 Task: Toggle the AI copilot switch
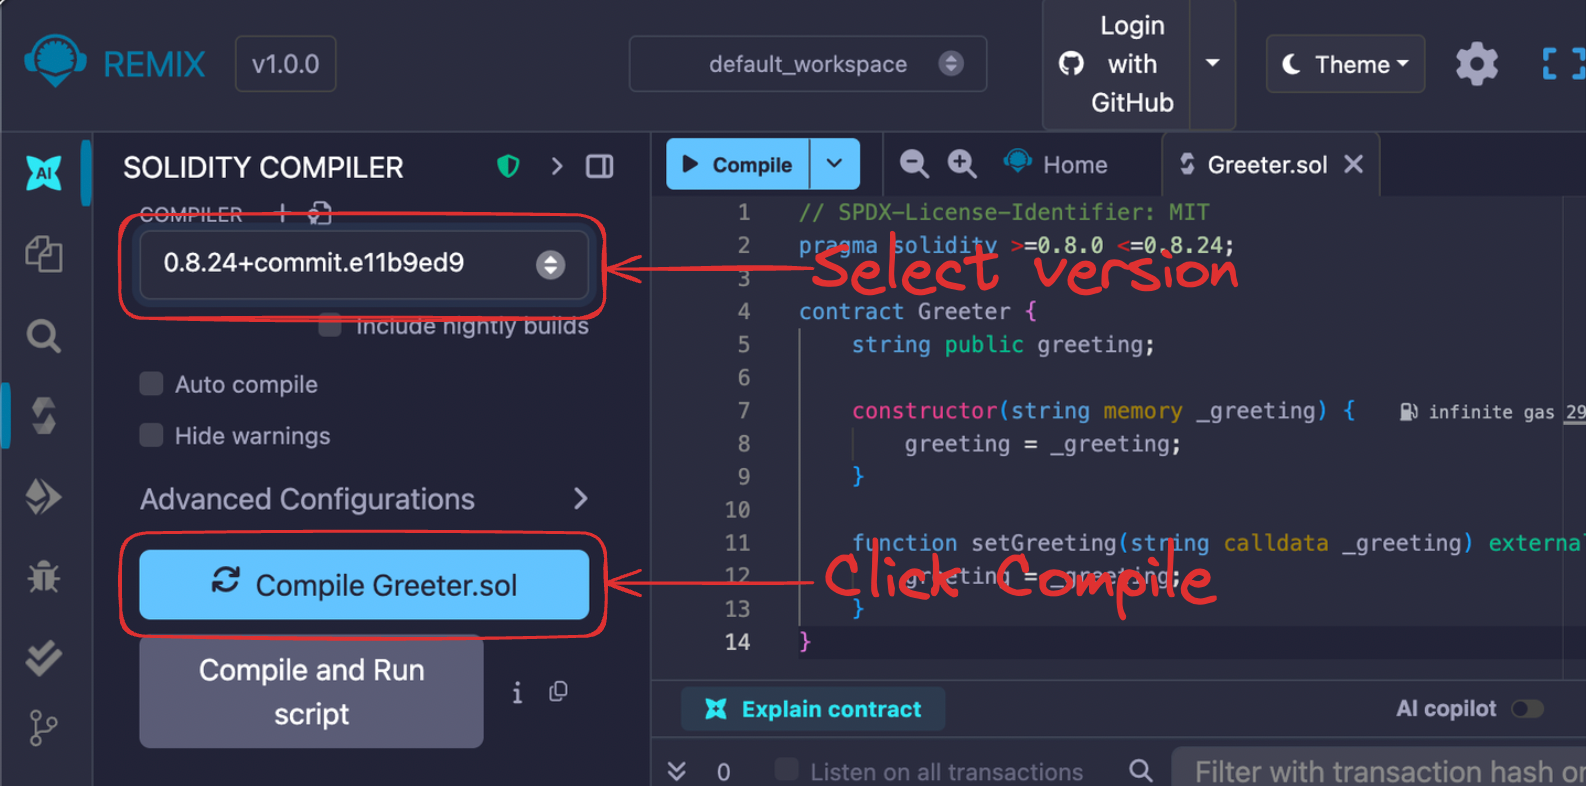pyautogui.click(x=1527, y=709)
